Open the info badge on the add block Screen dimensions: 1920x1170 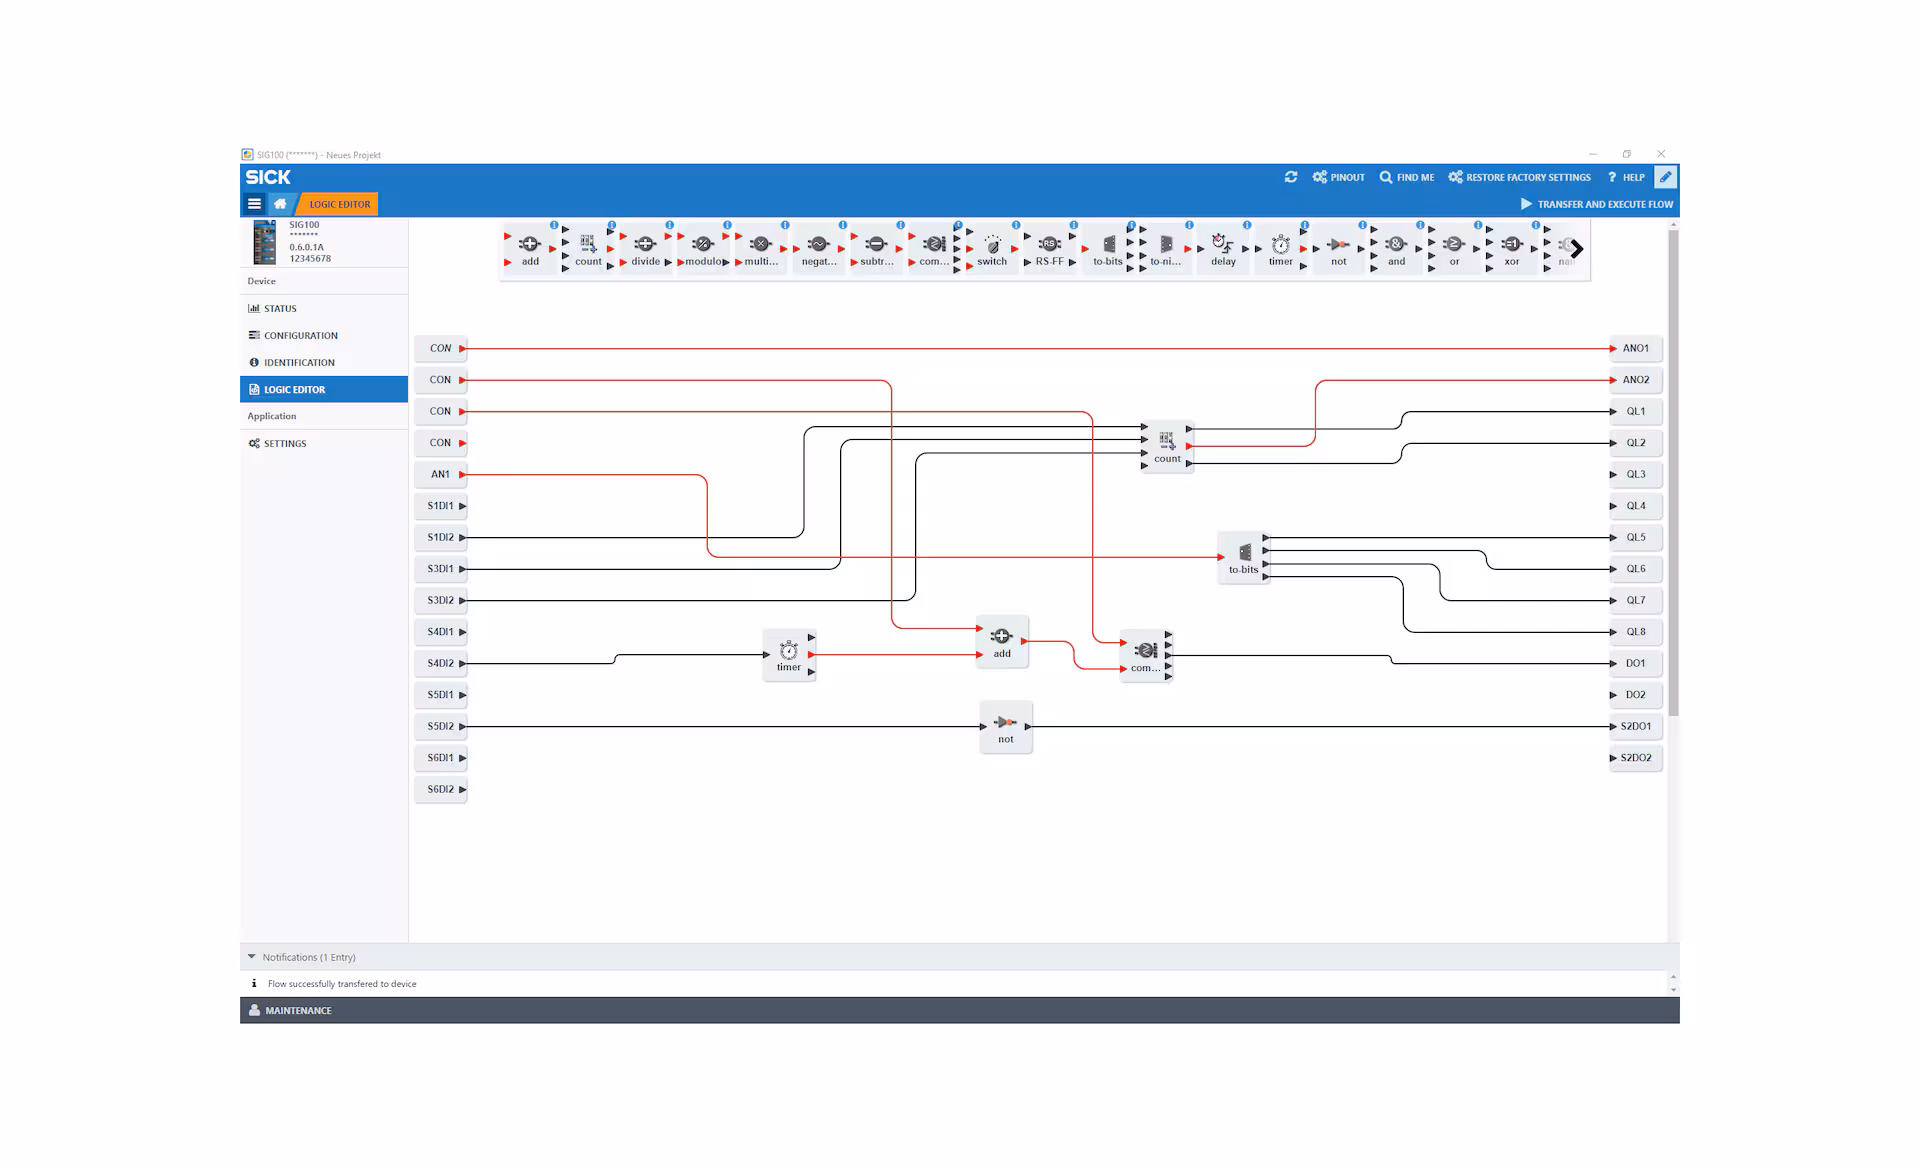[554, 225]
